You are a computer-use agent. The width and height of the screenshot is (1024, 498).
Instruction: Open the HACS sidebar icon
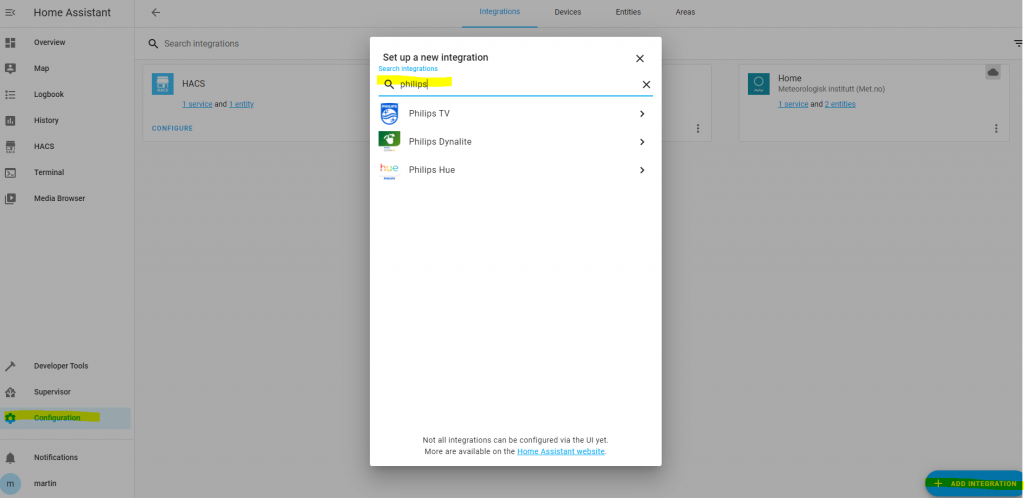coord(10,146)
